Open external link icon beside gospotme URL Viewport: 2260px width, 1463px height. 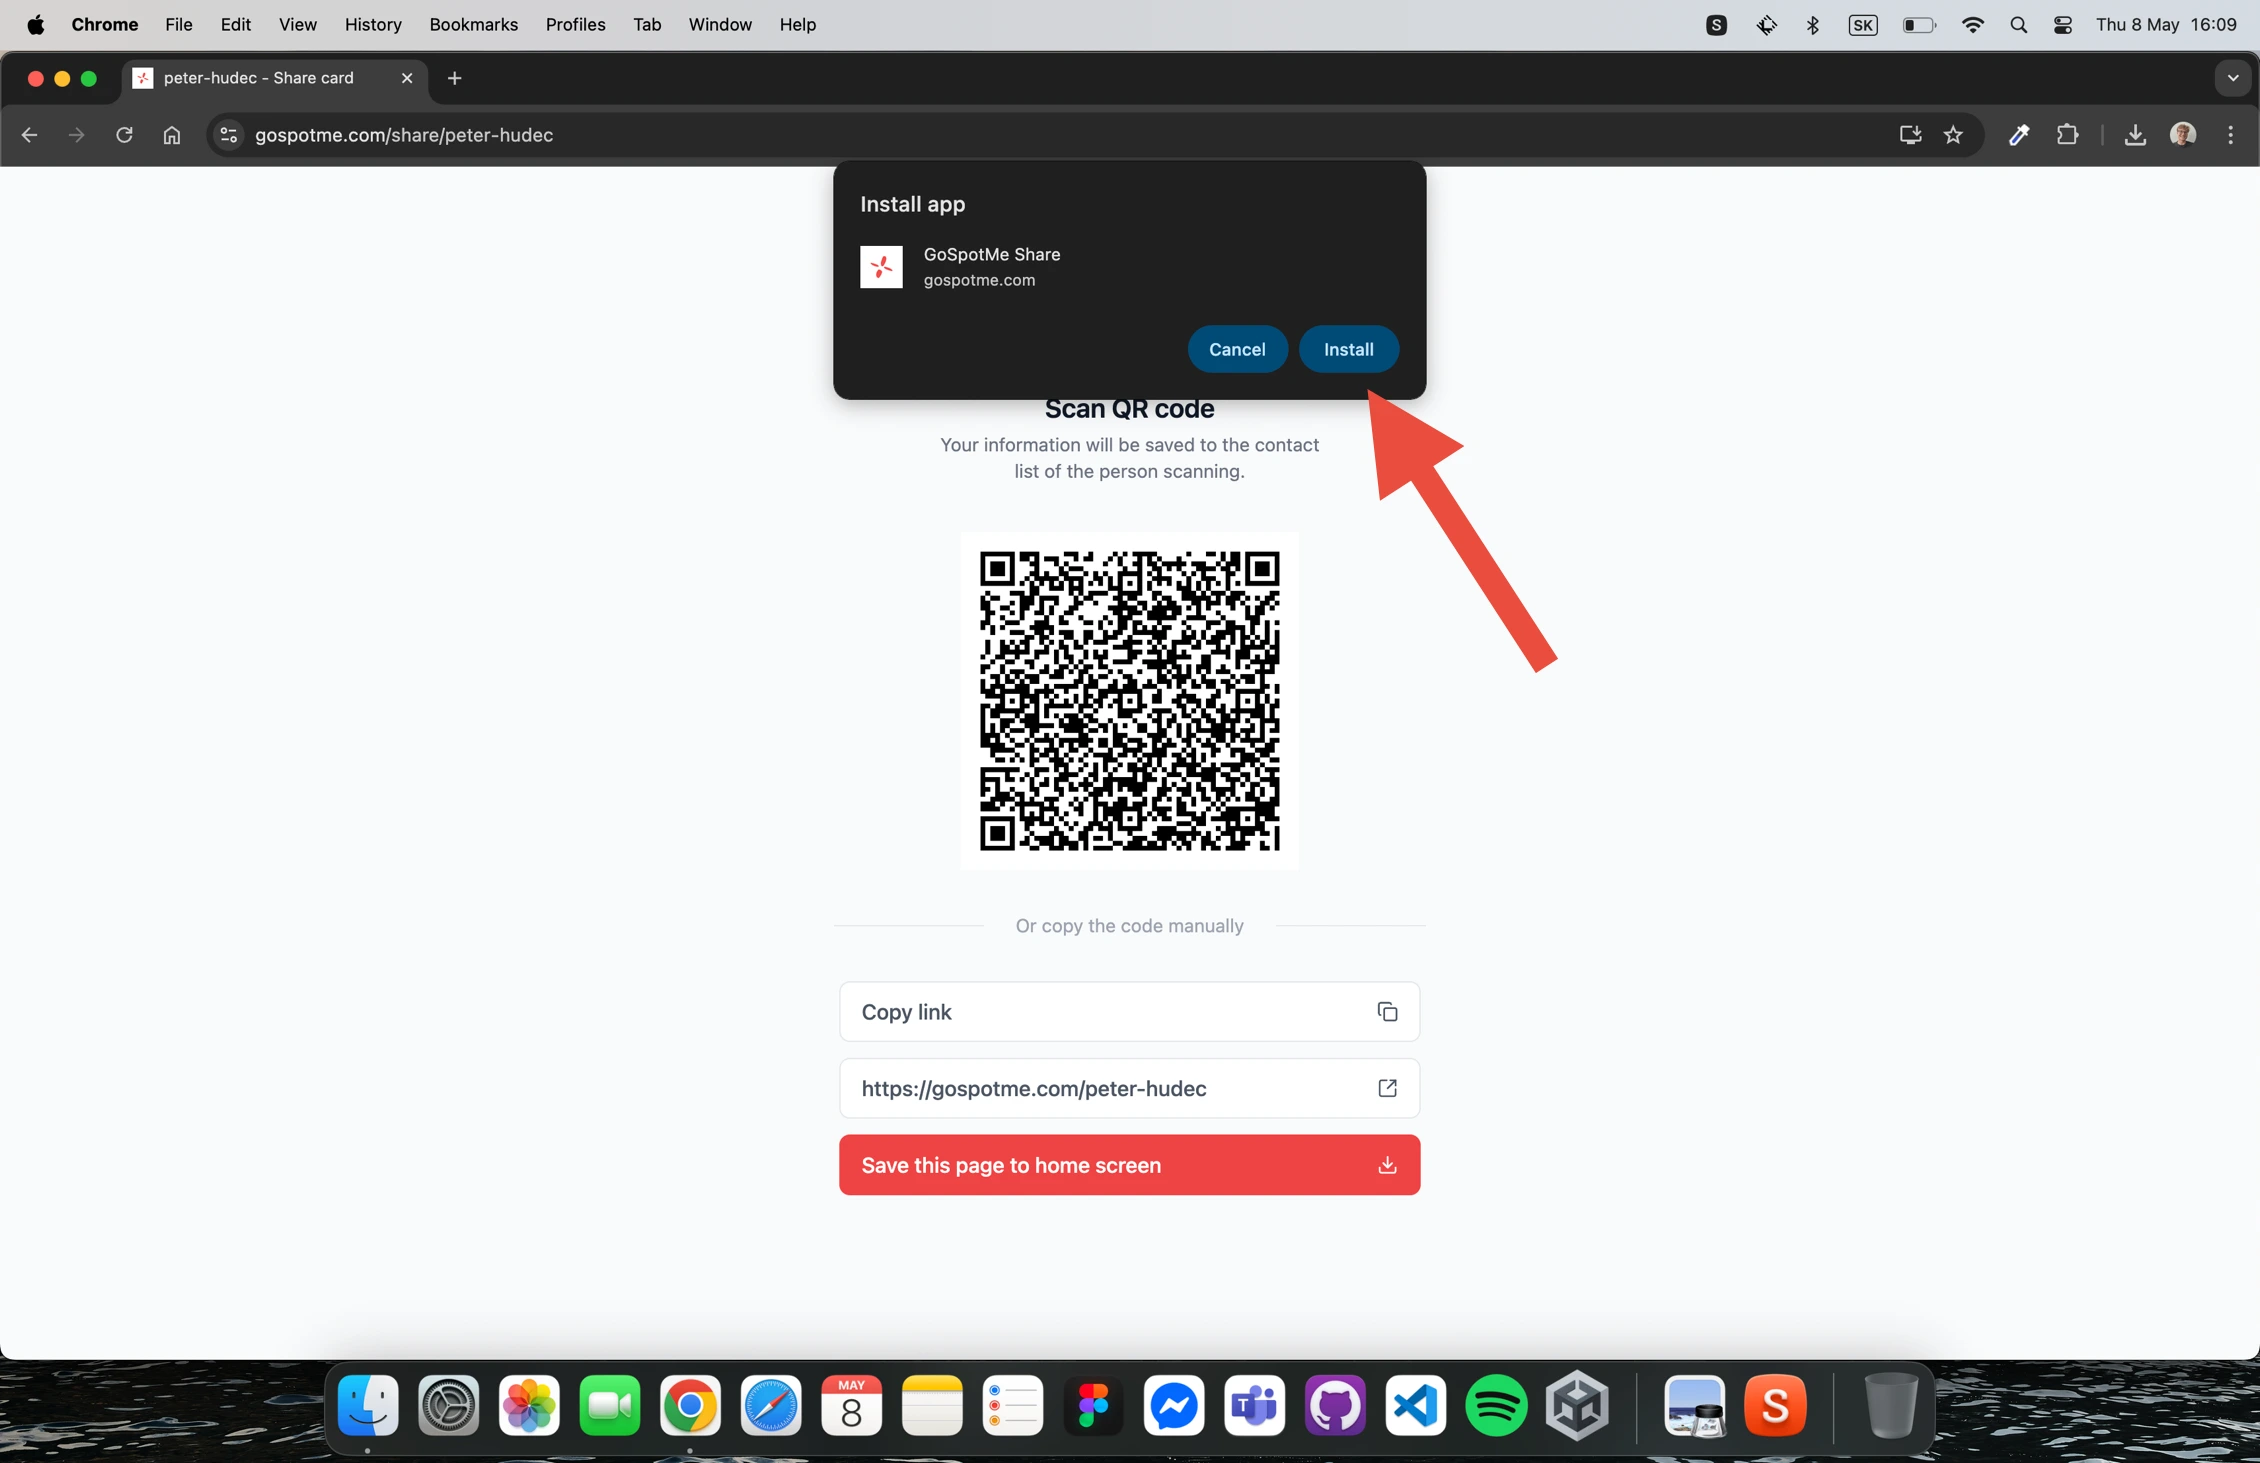tap(1387, 1088)
